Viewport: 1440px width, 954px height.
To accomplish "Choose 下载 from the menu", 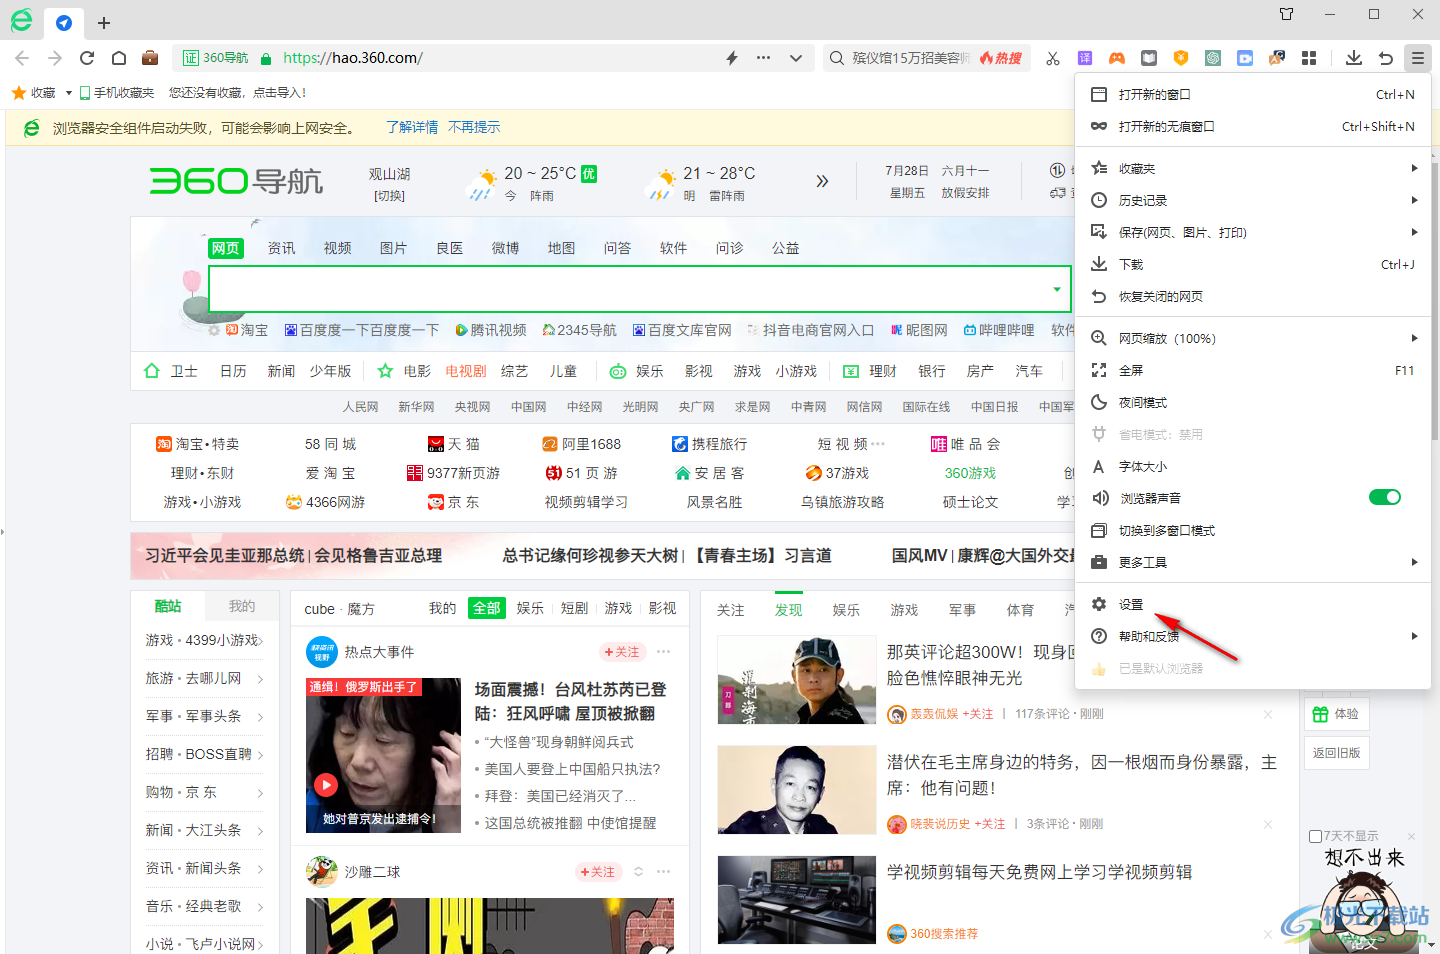I will coord(1253,264).
